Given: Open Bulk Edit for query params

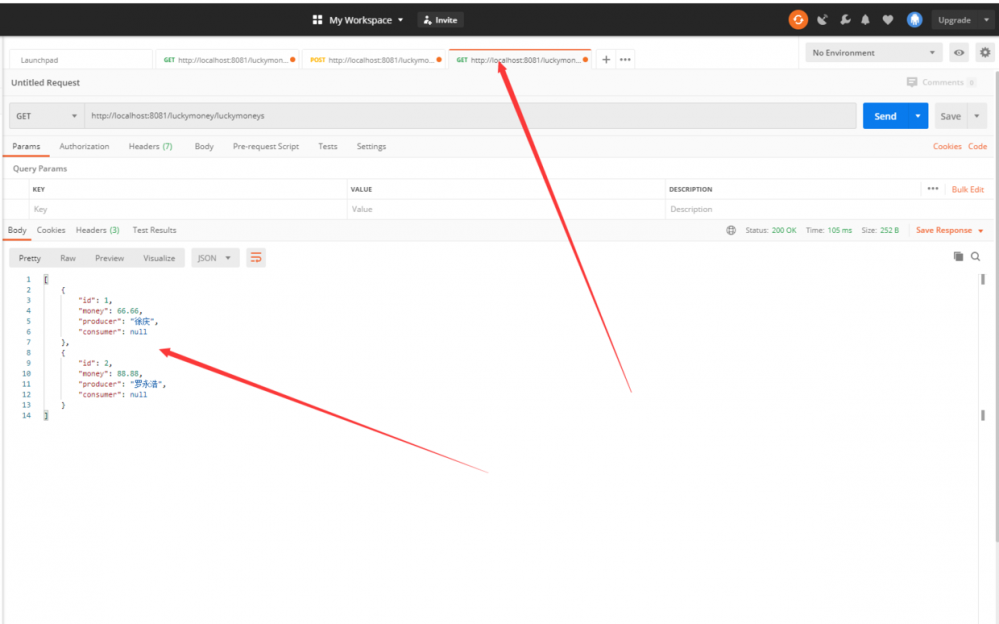Looking at the screenshot, I should pyautogui.click(x=966, y=188).
